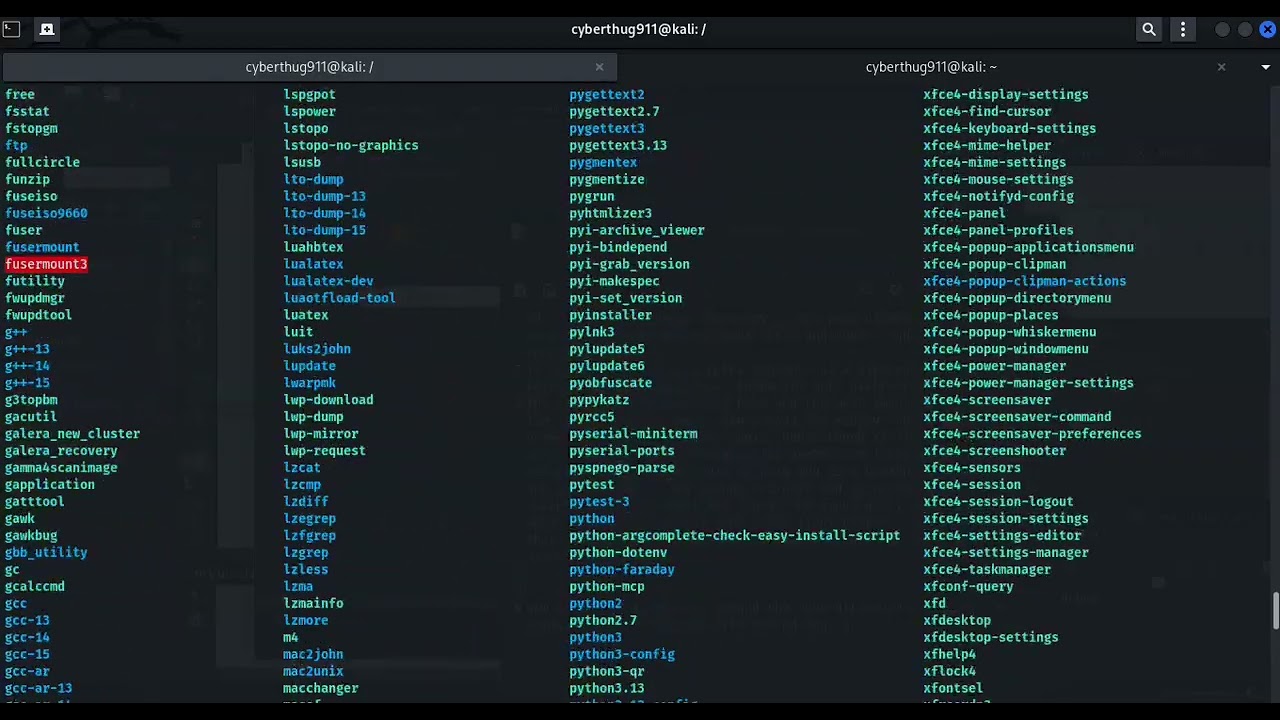The image size is (1280, 720).
Task: Switch to the 'cyberthug911@kali: /' tab
Action: [309, 67]
